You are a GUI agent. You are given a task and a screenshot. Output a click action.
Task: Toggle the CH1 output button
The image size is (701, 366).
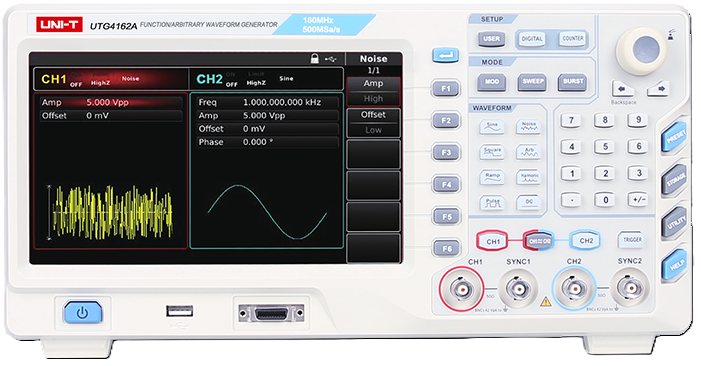493,241
